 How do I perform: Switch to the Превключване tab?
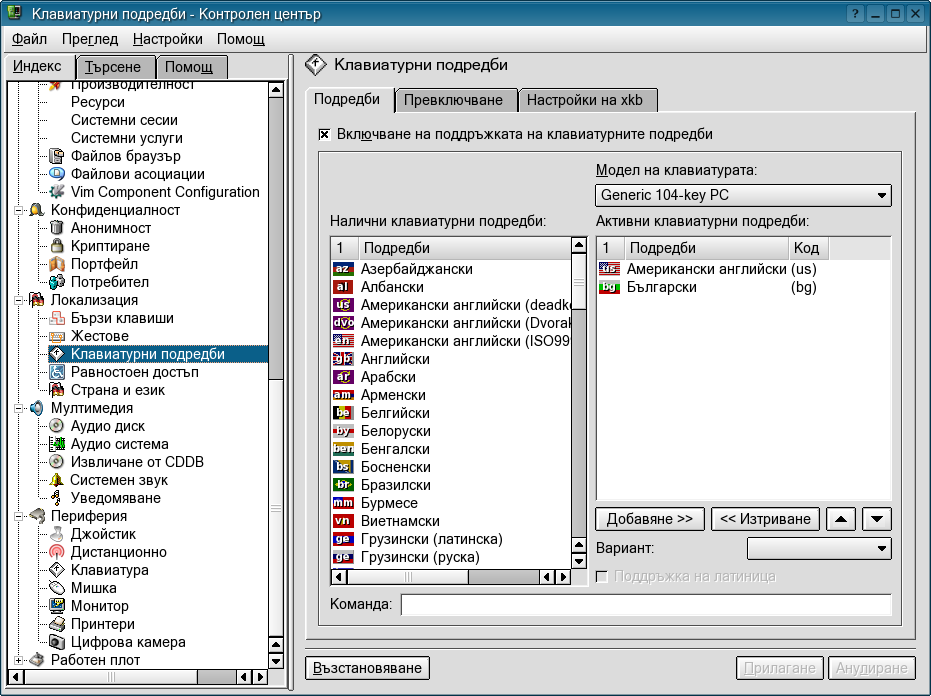click(457, 100)
